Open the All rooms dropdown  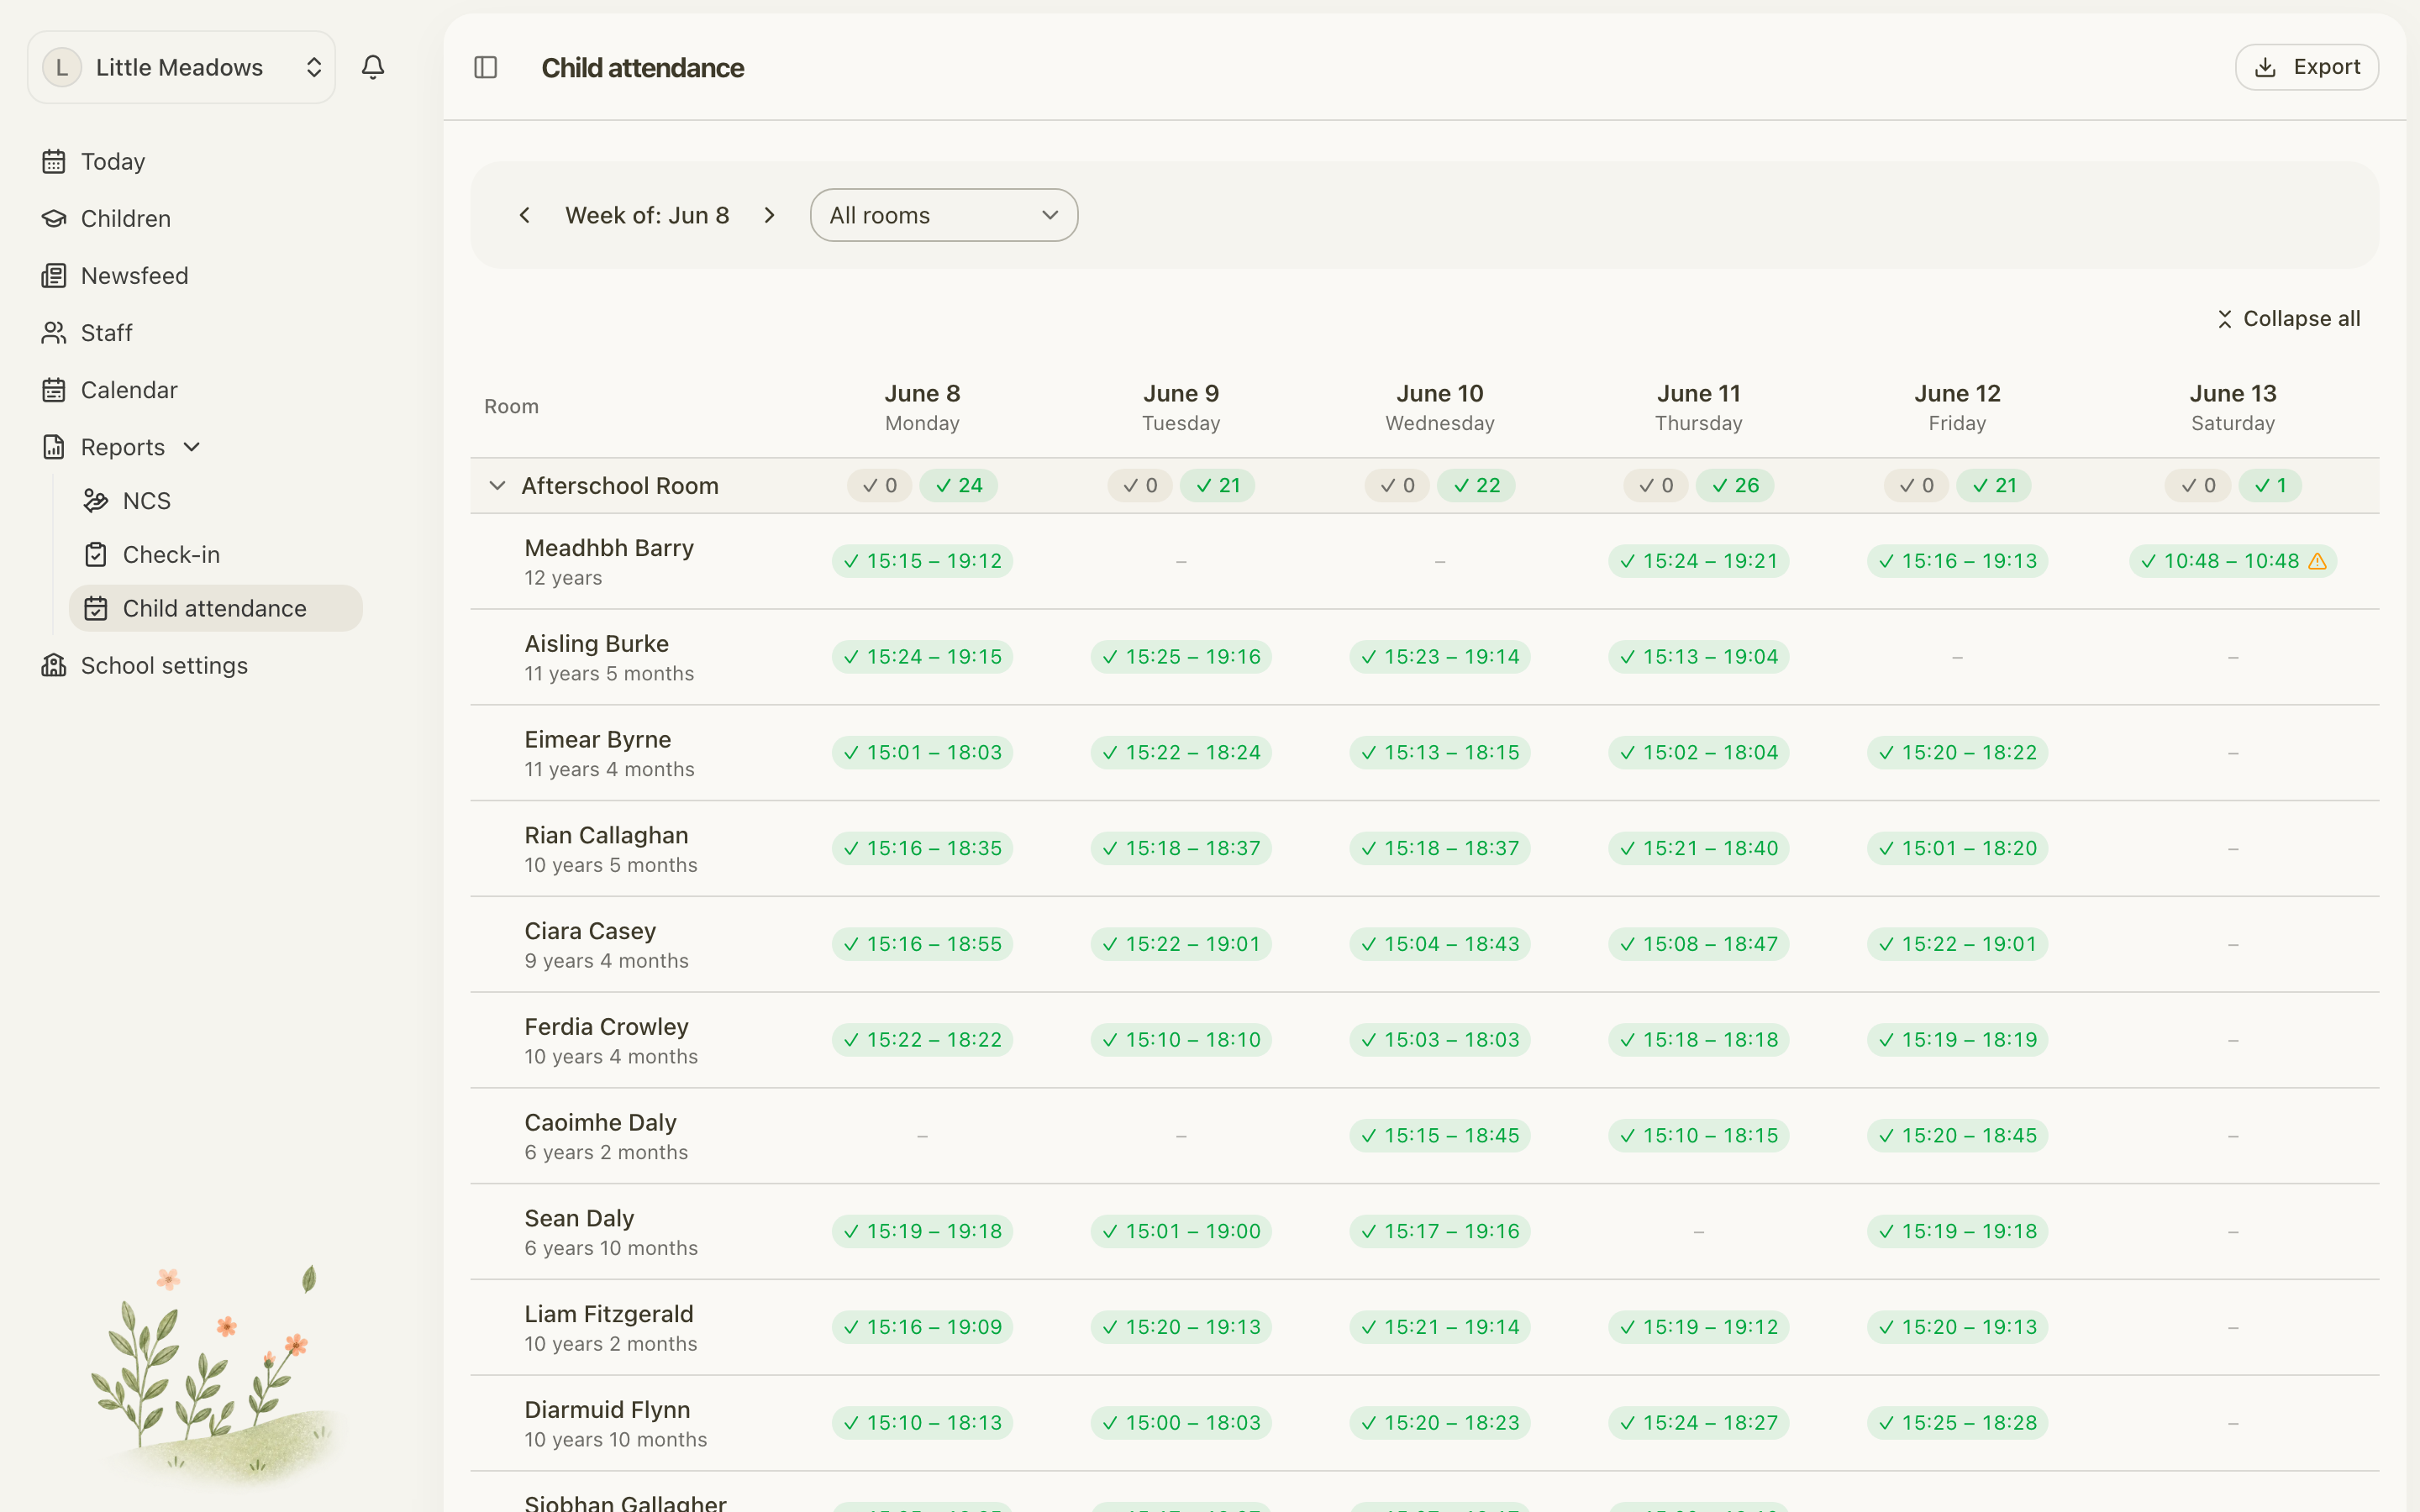click(943, 215)
